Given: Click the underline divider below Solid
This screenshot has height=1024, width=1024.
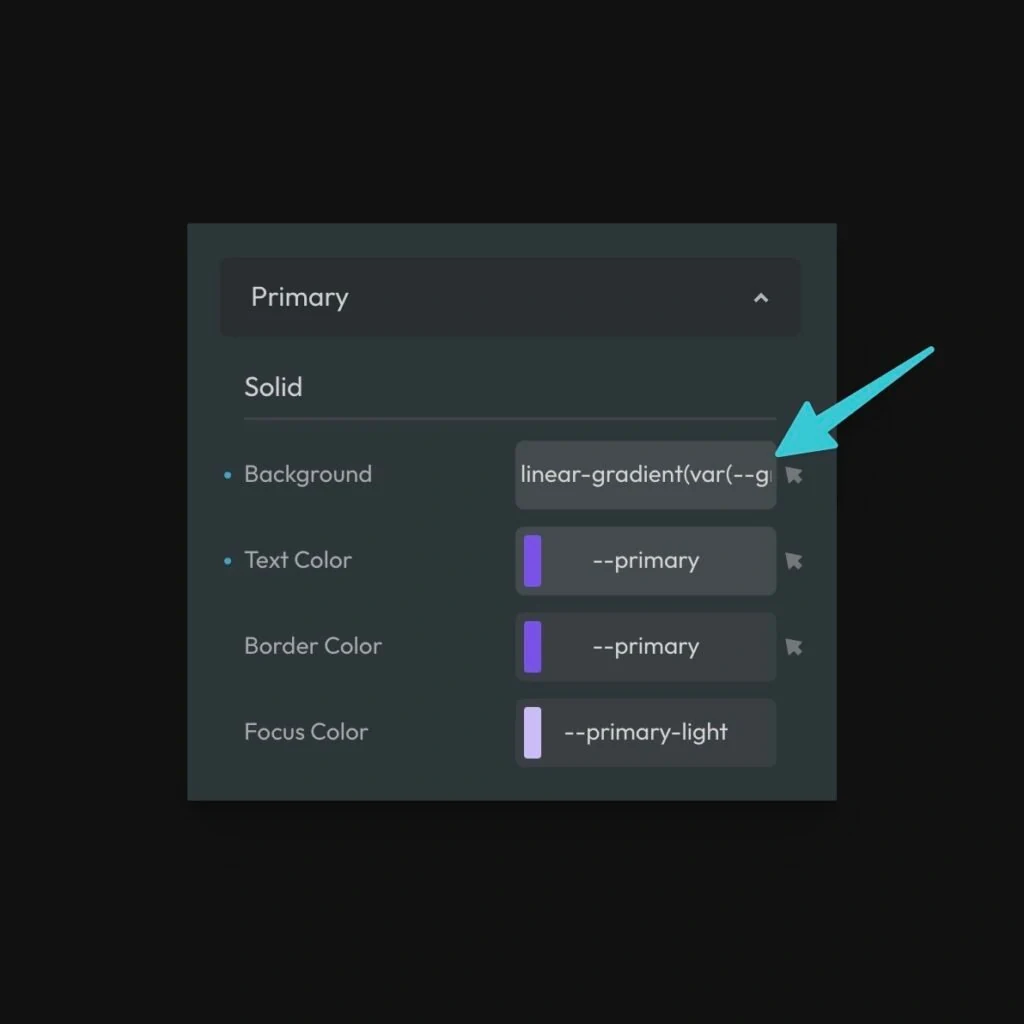Looking at the screenshot, I should 510,418.
